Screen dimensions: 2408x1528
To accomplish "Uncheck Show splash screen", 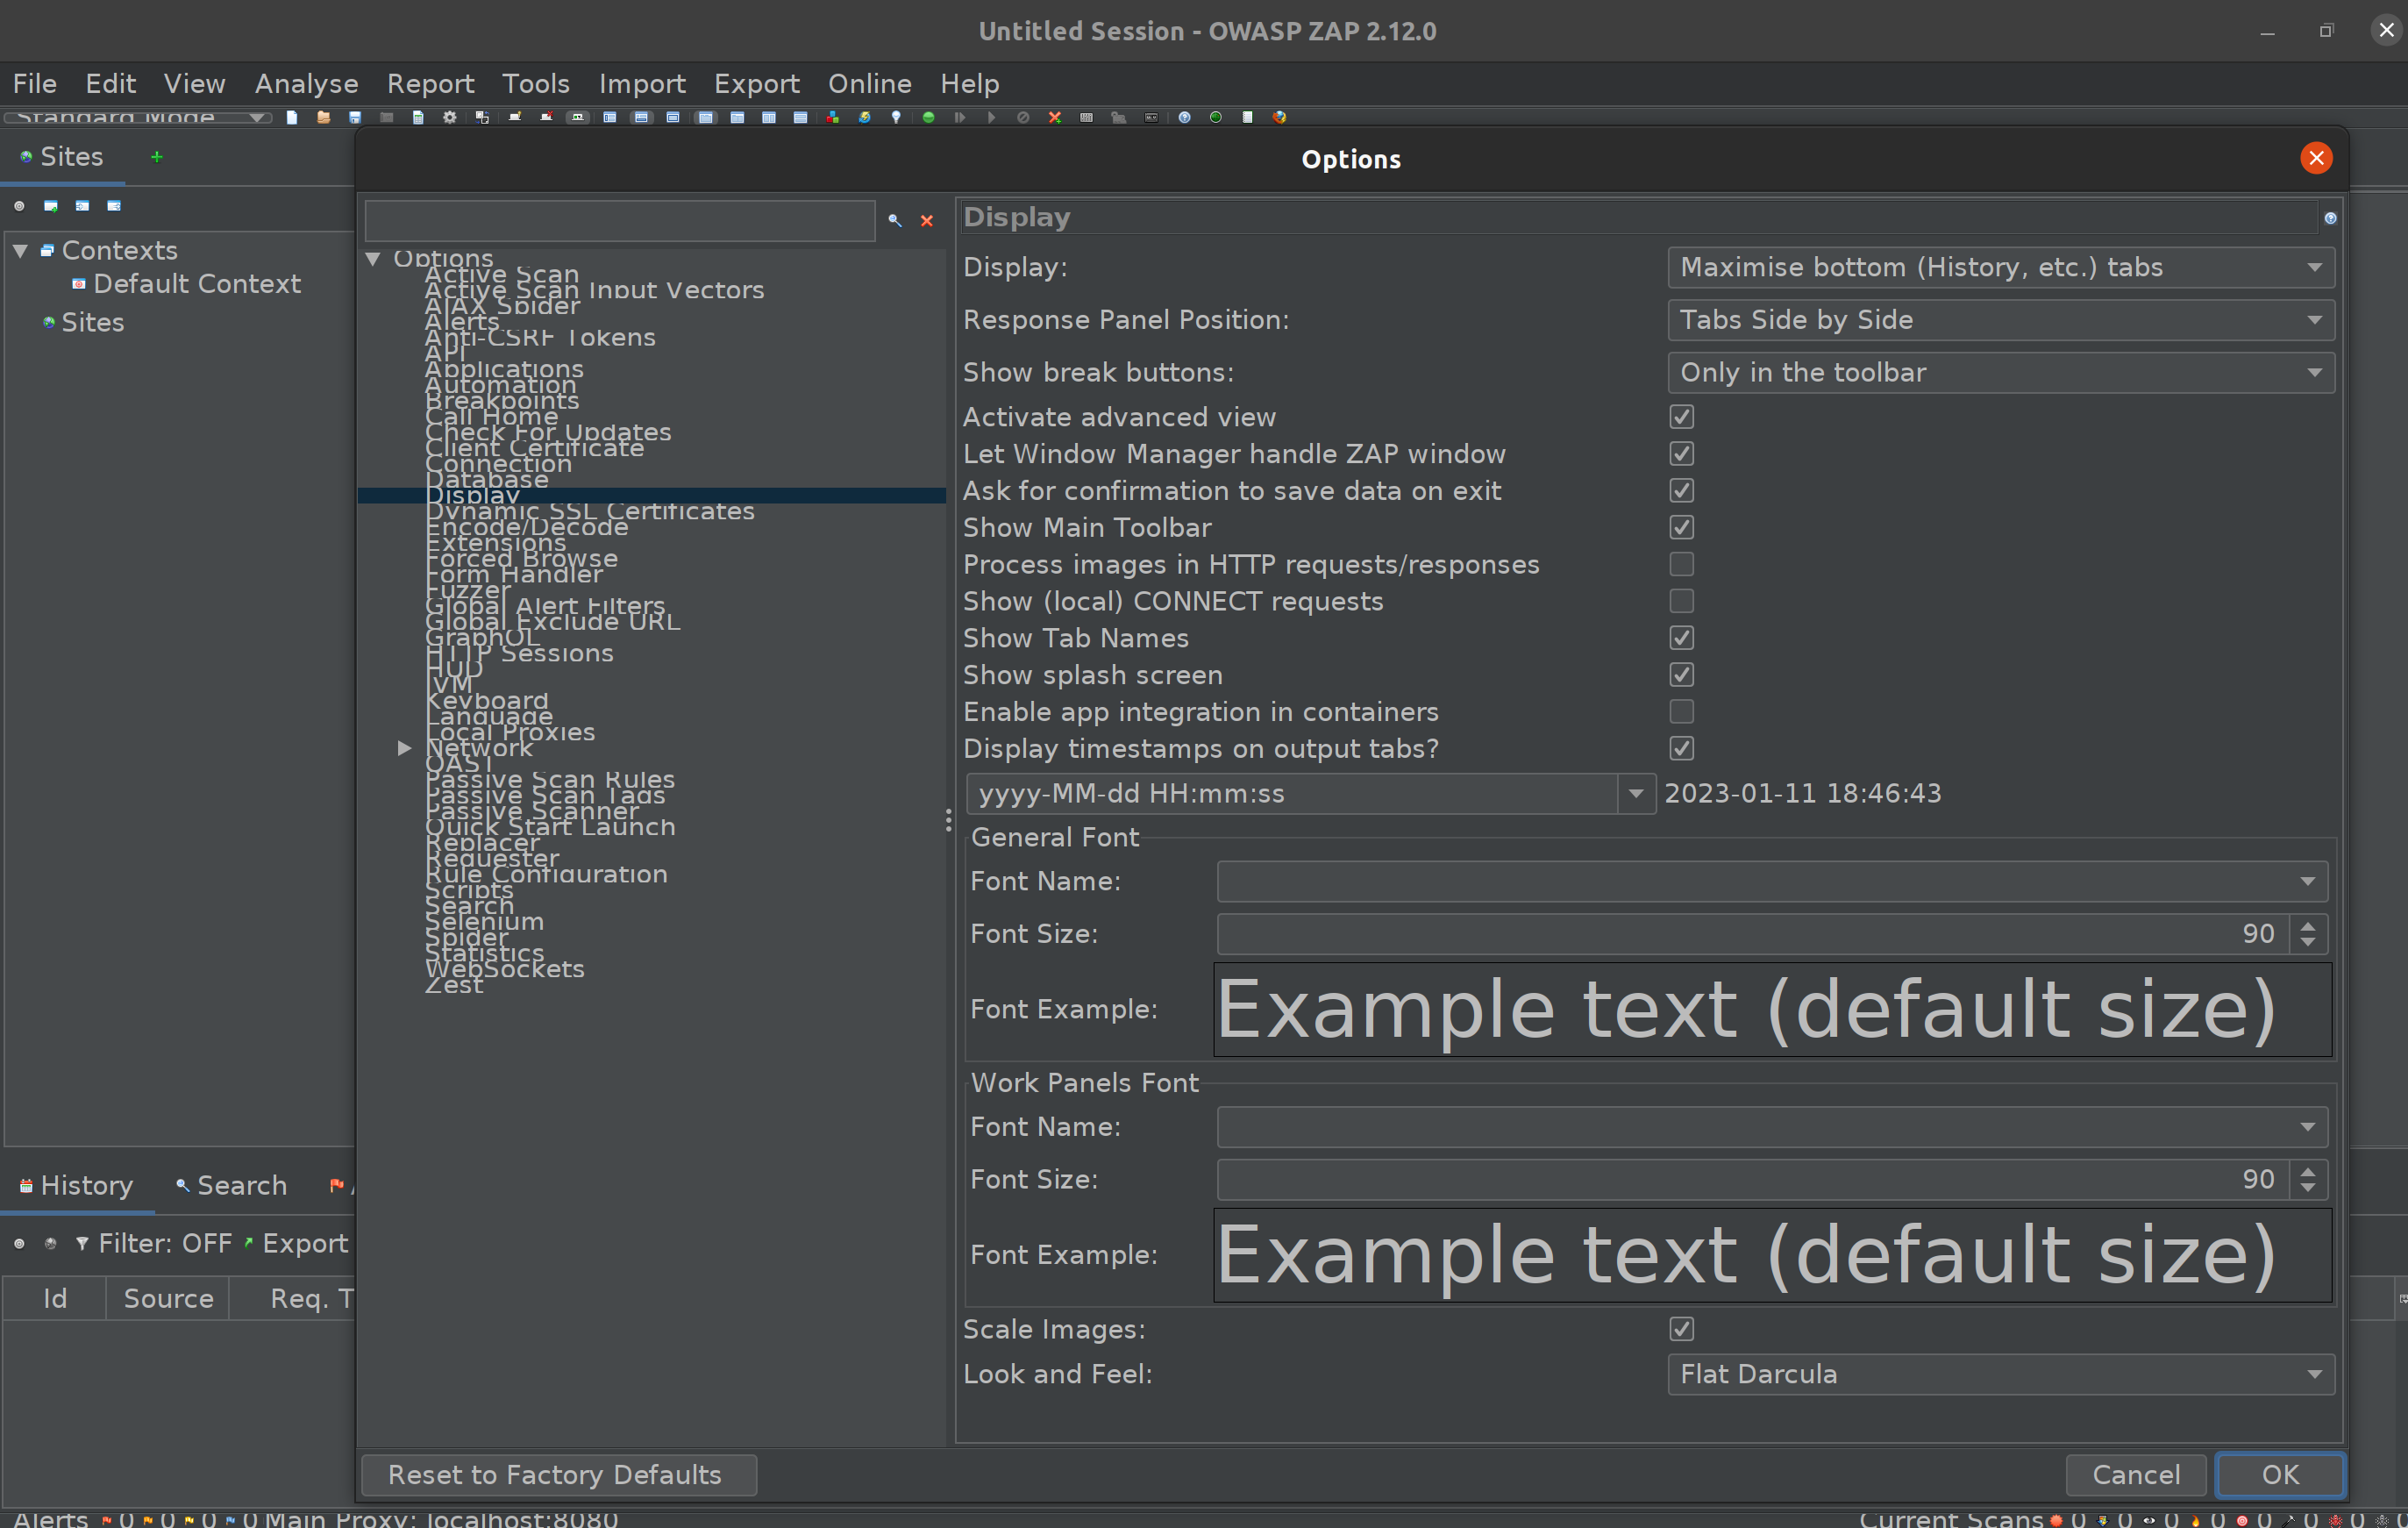I will tap(1682, 675).
